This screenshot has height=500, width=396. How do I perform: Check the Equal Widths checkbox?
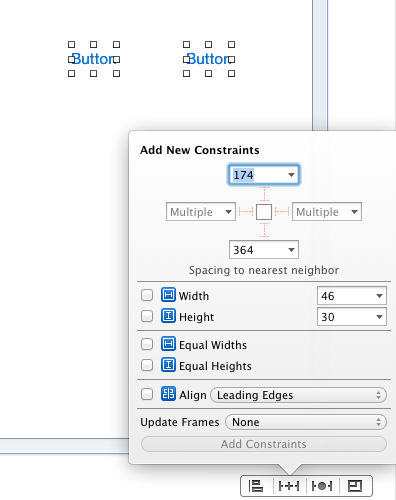coord(147,344)
